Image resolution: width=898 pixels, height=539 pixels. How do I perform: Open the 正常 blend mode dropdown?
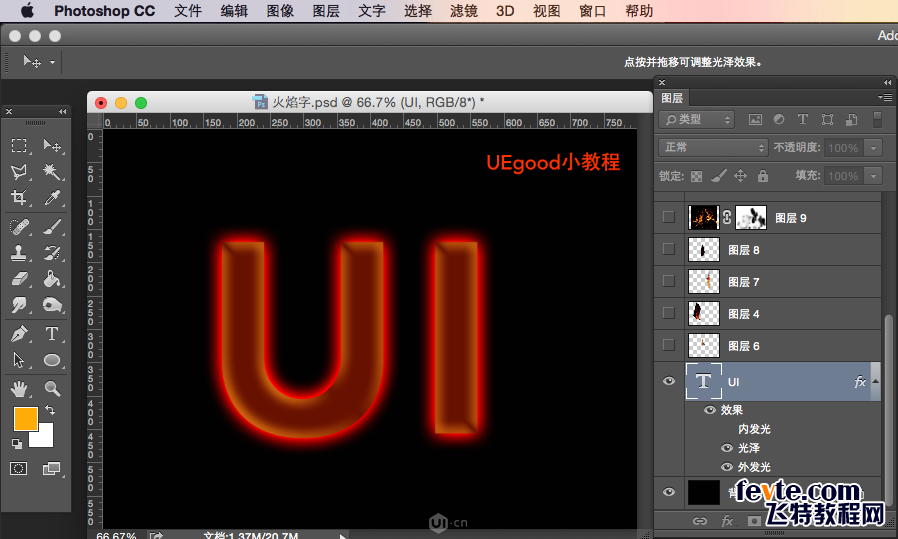713,147
